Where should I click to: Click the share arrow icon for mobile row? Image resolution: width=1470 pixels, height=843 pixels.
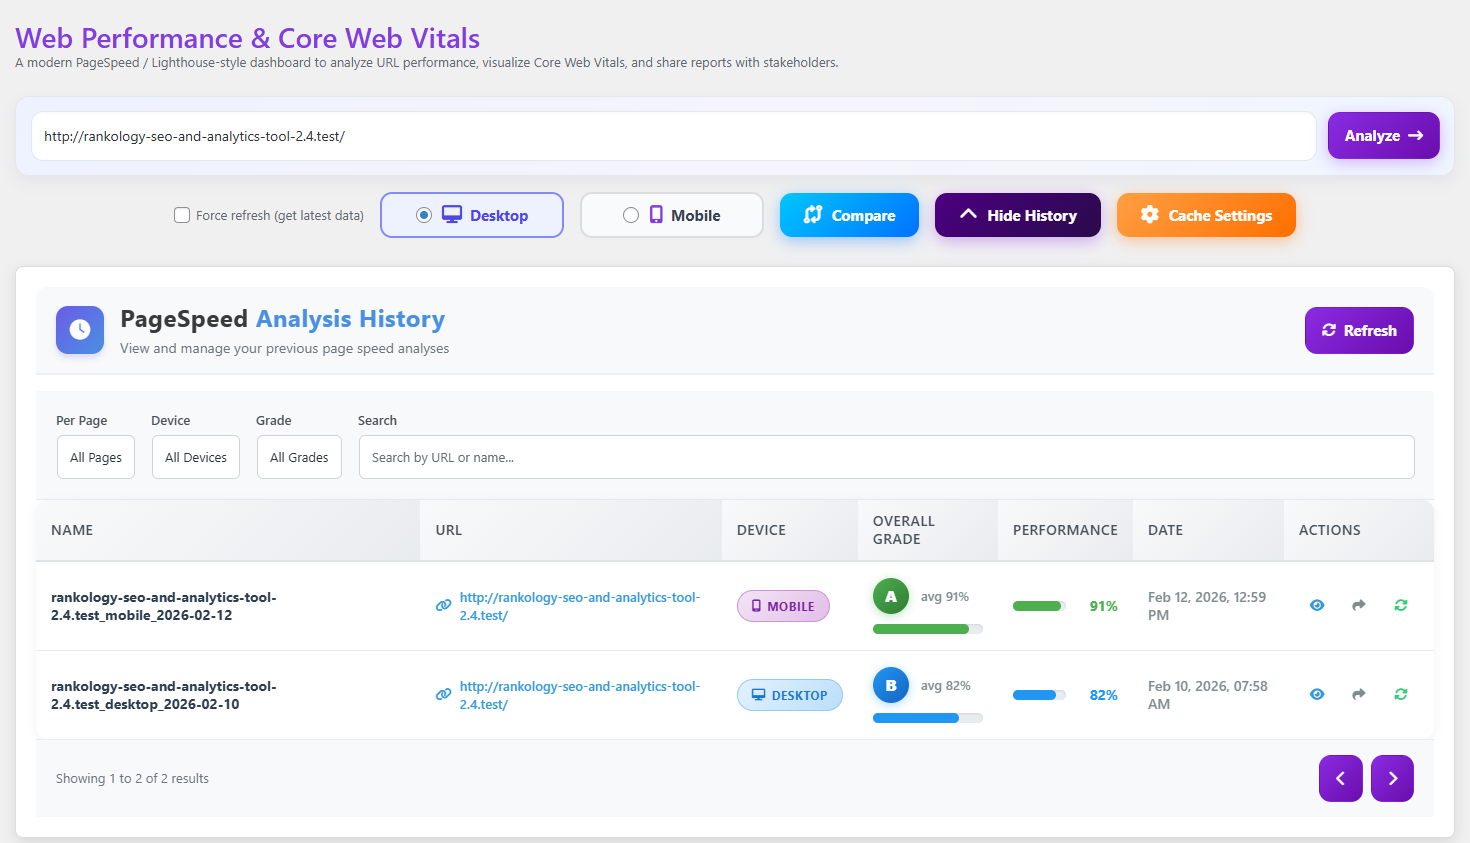click(x=1359, y=605)
